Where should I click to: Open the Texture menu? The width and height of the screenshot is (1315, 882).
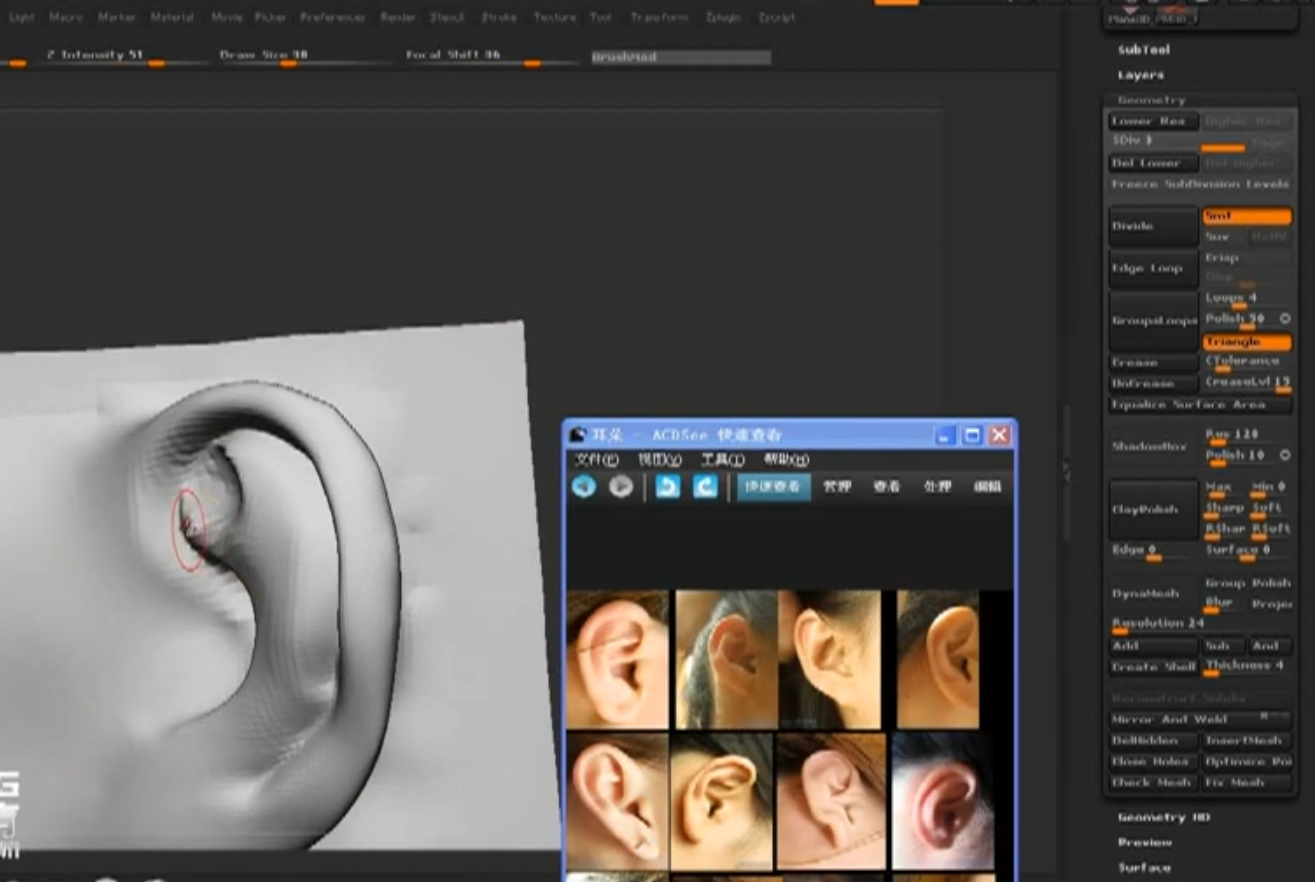555,17
